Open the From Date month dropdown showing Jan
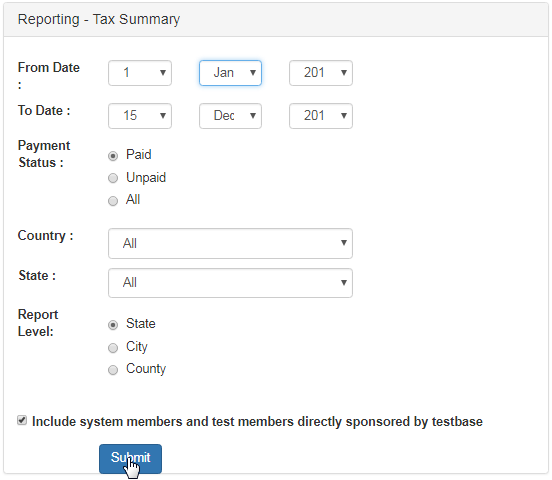 coord(230,73)
